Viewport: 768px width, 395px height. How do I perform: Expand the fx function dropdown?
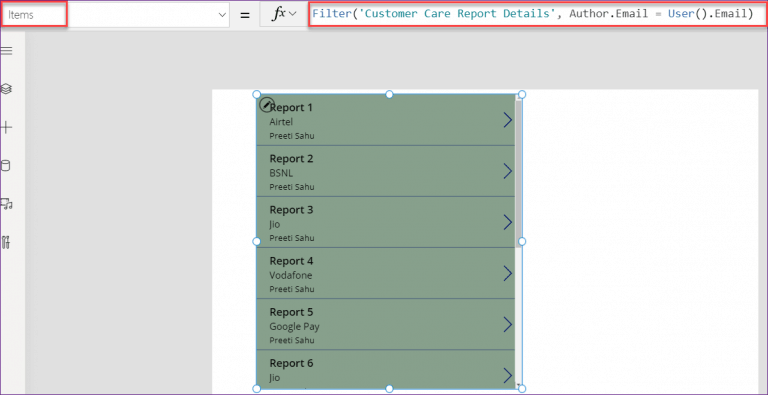(x=293, y=14)
